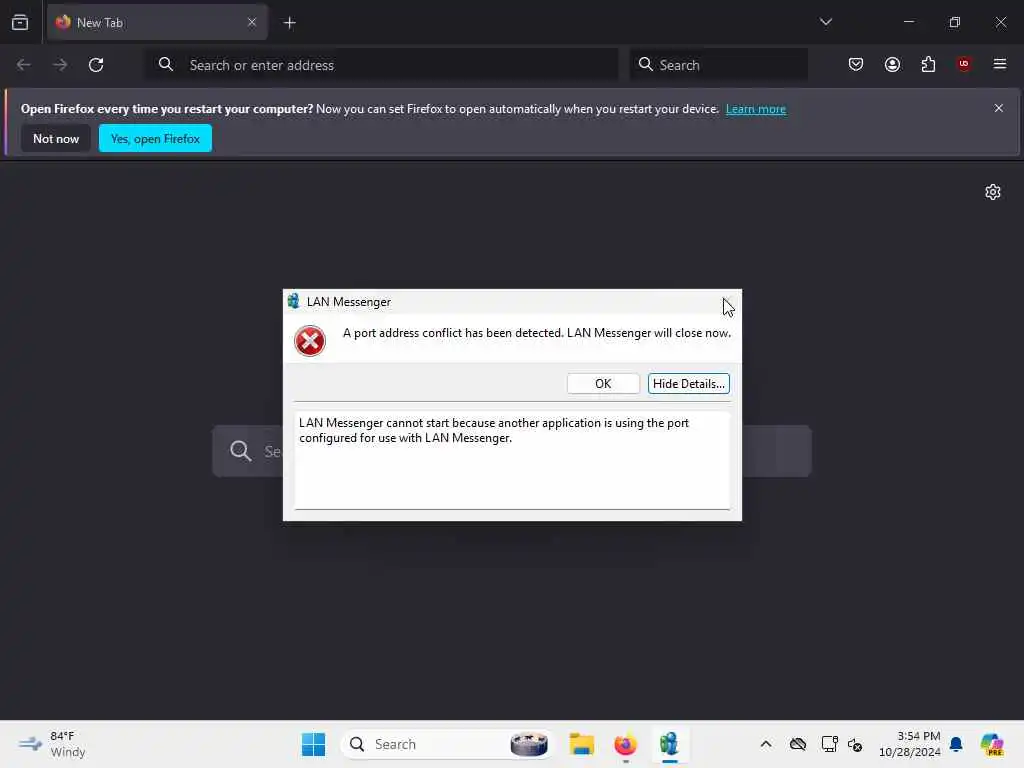The width and height of the screenshot is (1024, 768).
Task: Open the list all tabs dropdown
Action: pos(825,22)
